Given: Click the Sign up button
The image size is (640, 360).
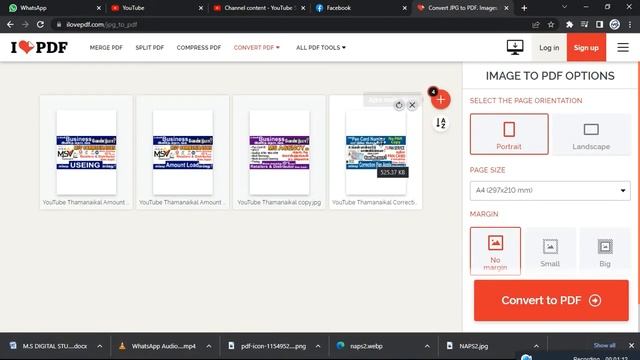Looking at the screenshot, I should point(586,48).
